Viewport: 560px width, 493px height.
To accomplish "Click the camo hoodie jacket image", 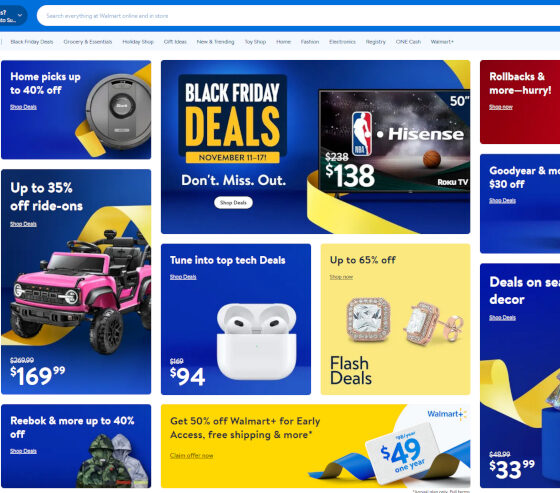I will pos(113,460).
